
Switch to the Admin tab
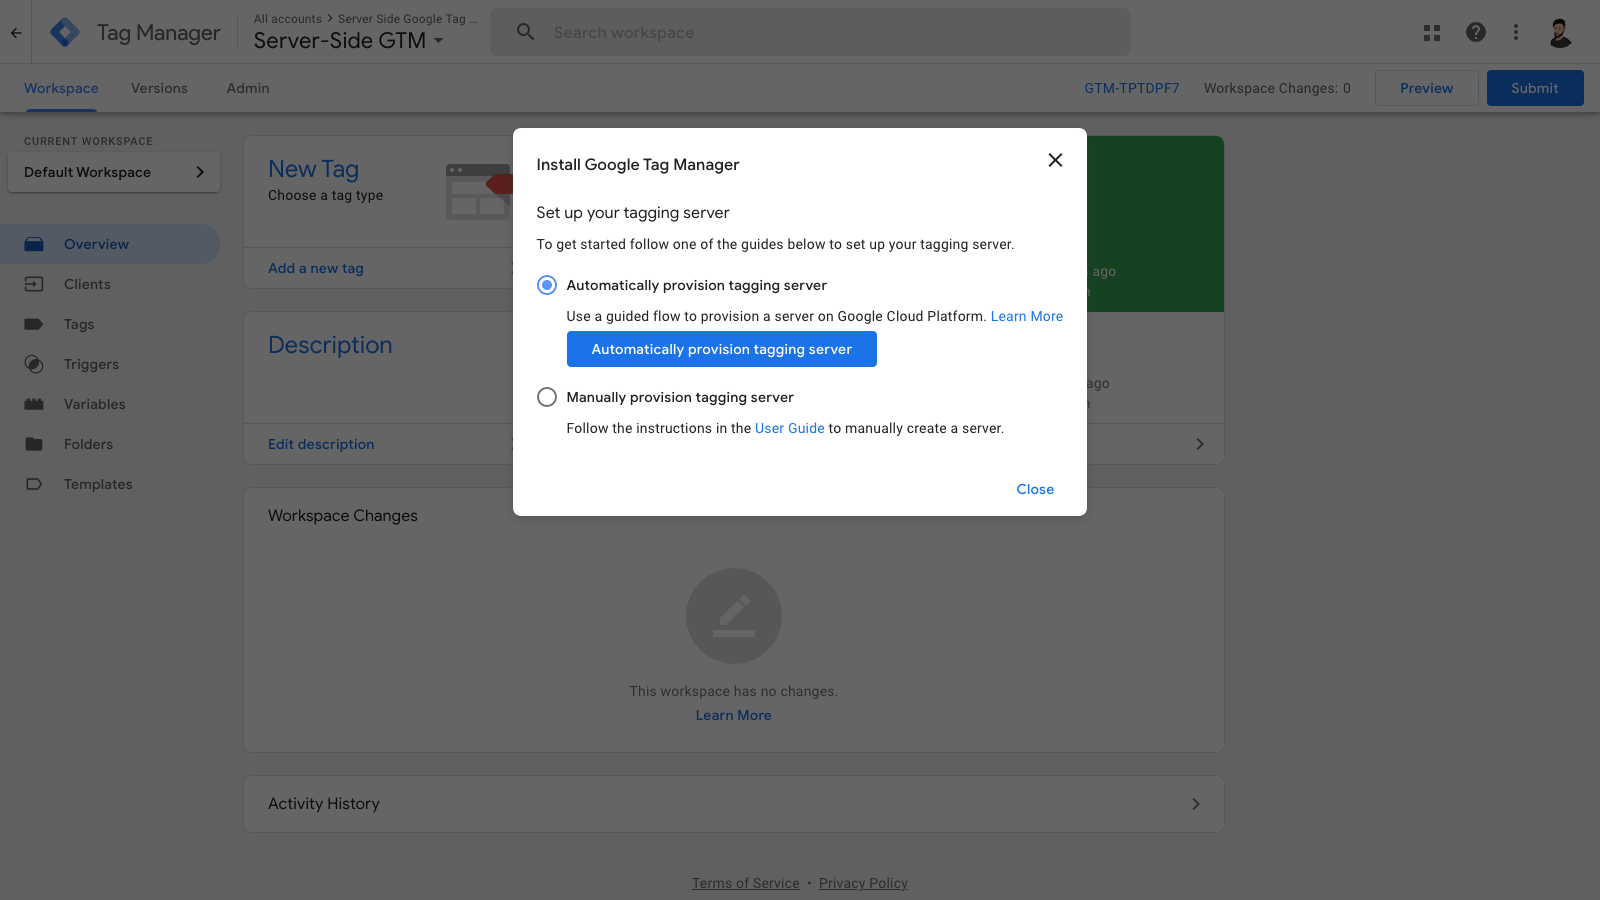point(248,88)
